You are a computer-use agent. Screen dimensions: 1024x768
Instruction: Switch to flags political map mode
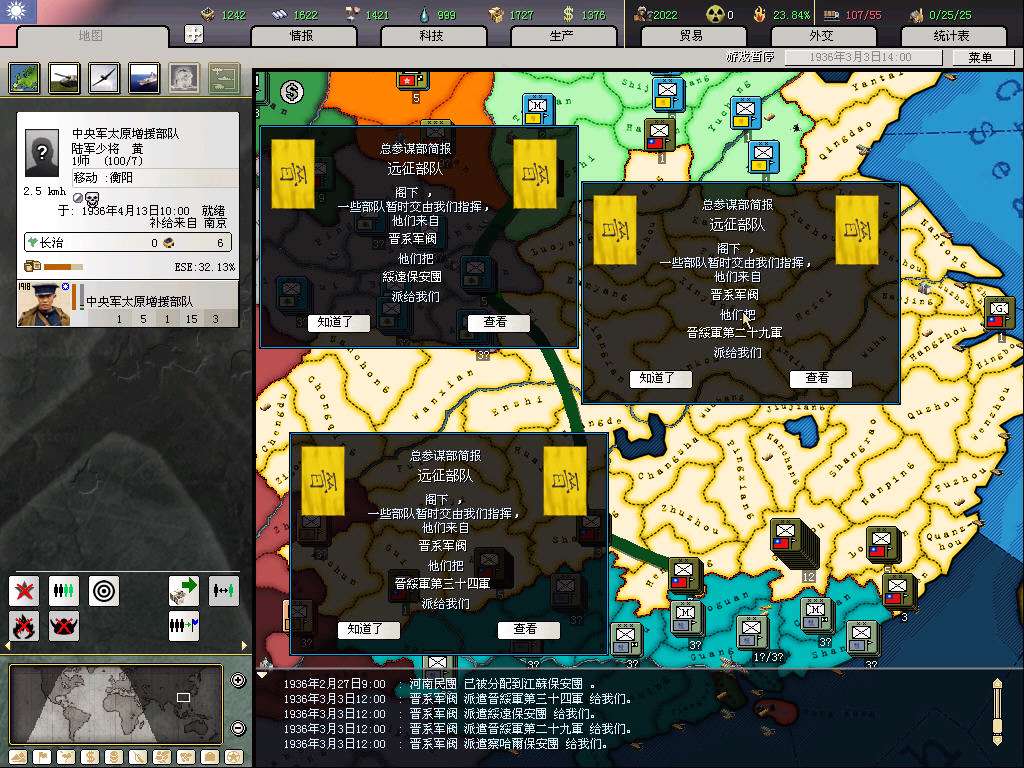tap(42, 758)
